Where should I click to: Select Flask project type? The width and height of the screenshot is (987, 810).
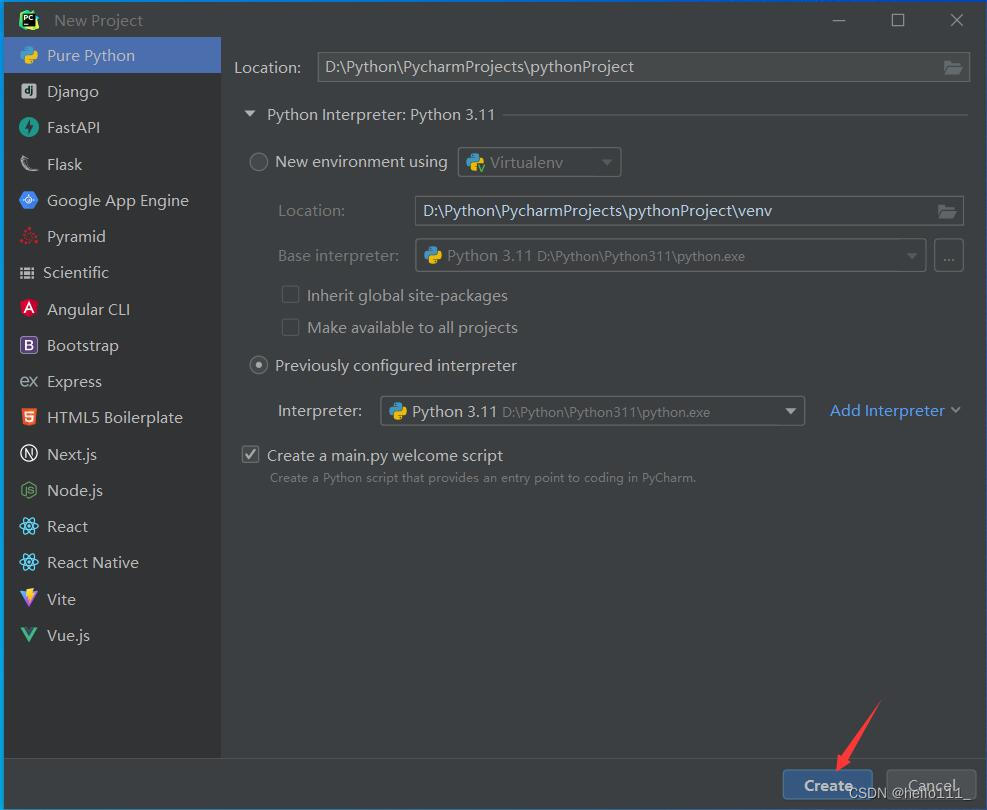tap(113, 164)
